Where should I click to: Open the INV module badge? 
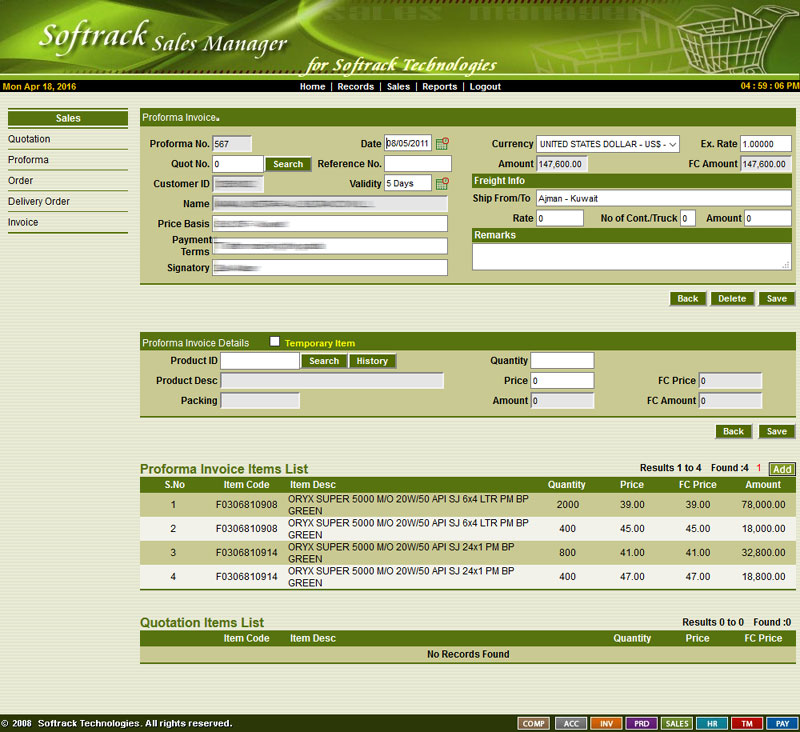click(605, 723)
